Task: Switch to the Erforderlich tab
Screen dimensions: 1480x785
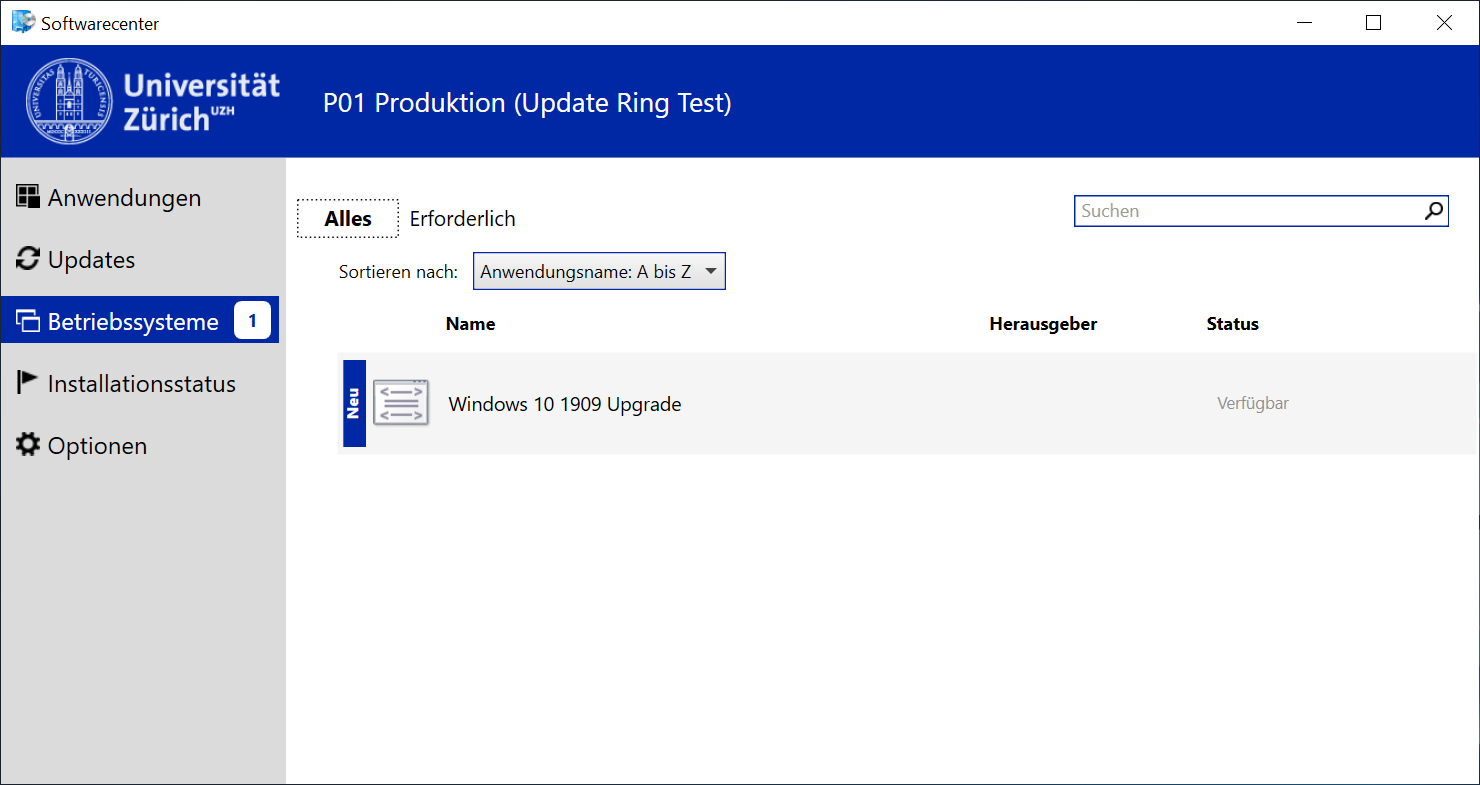Action: point(463,218)
